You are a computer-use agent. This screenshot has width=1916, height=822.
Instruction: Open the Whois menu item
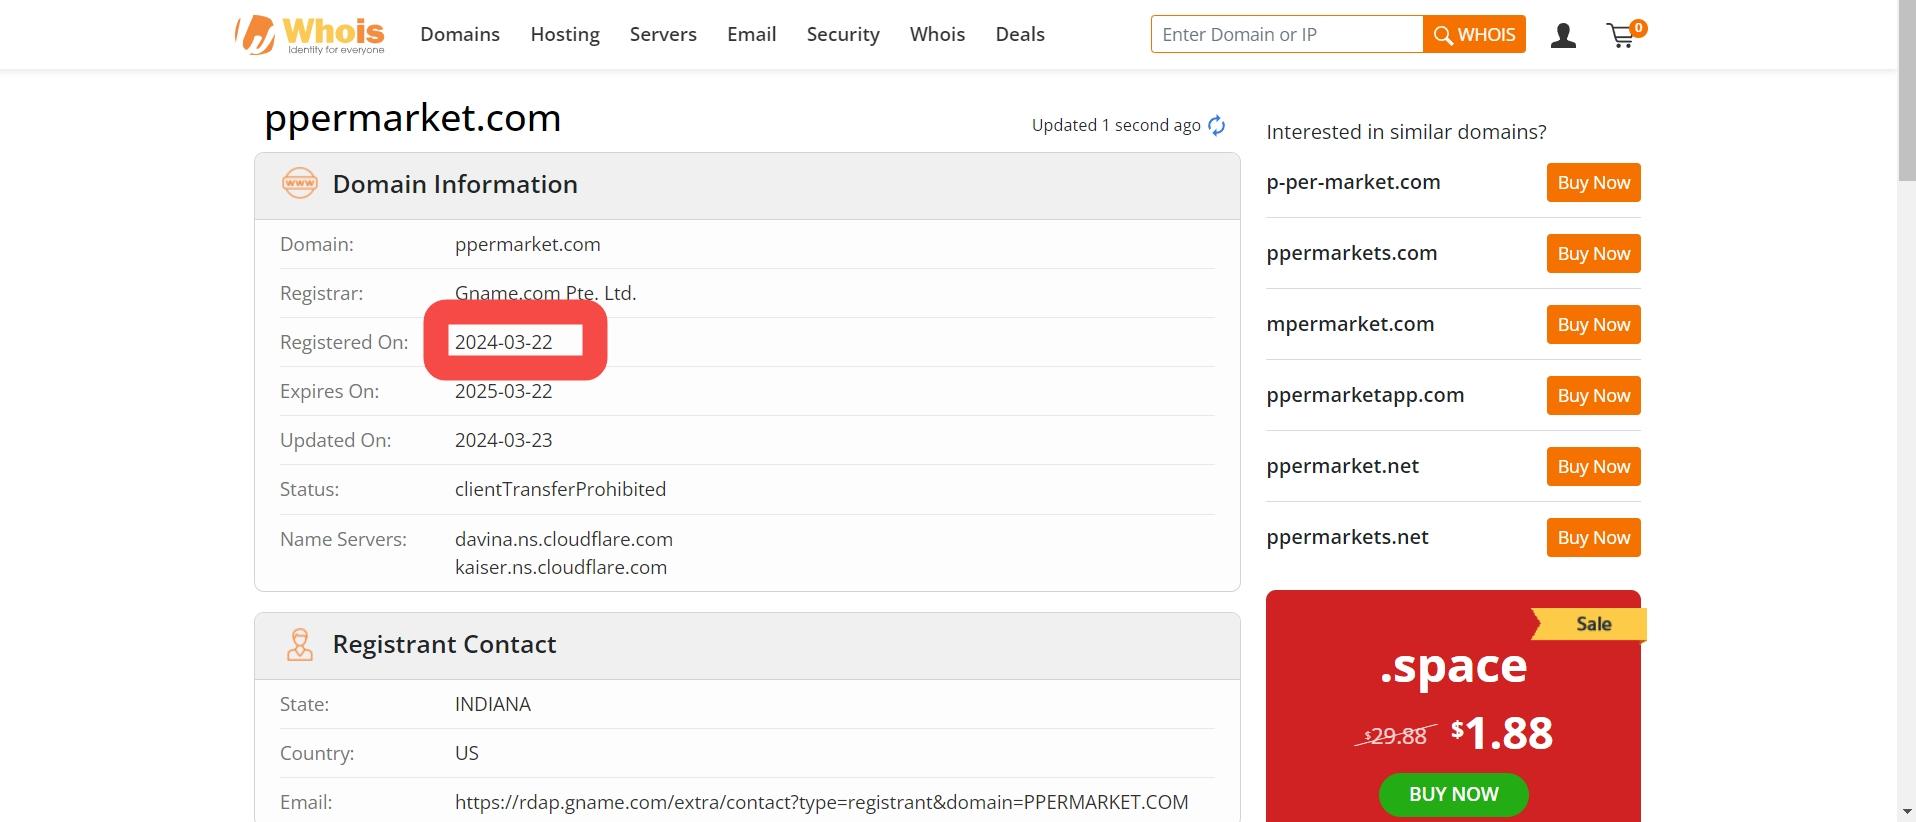[937, 34]
